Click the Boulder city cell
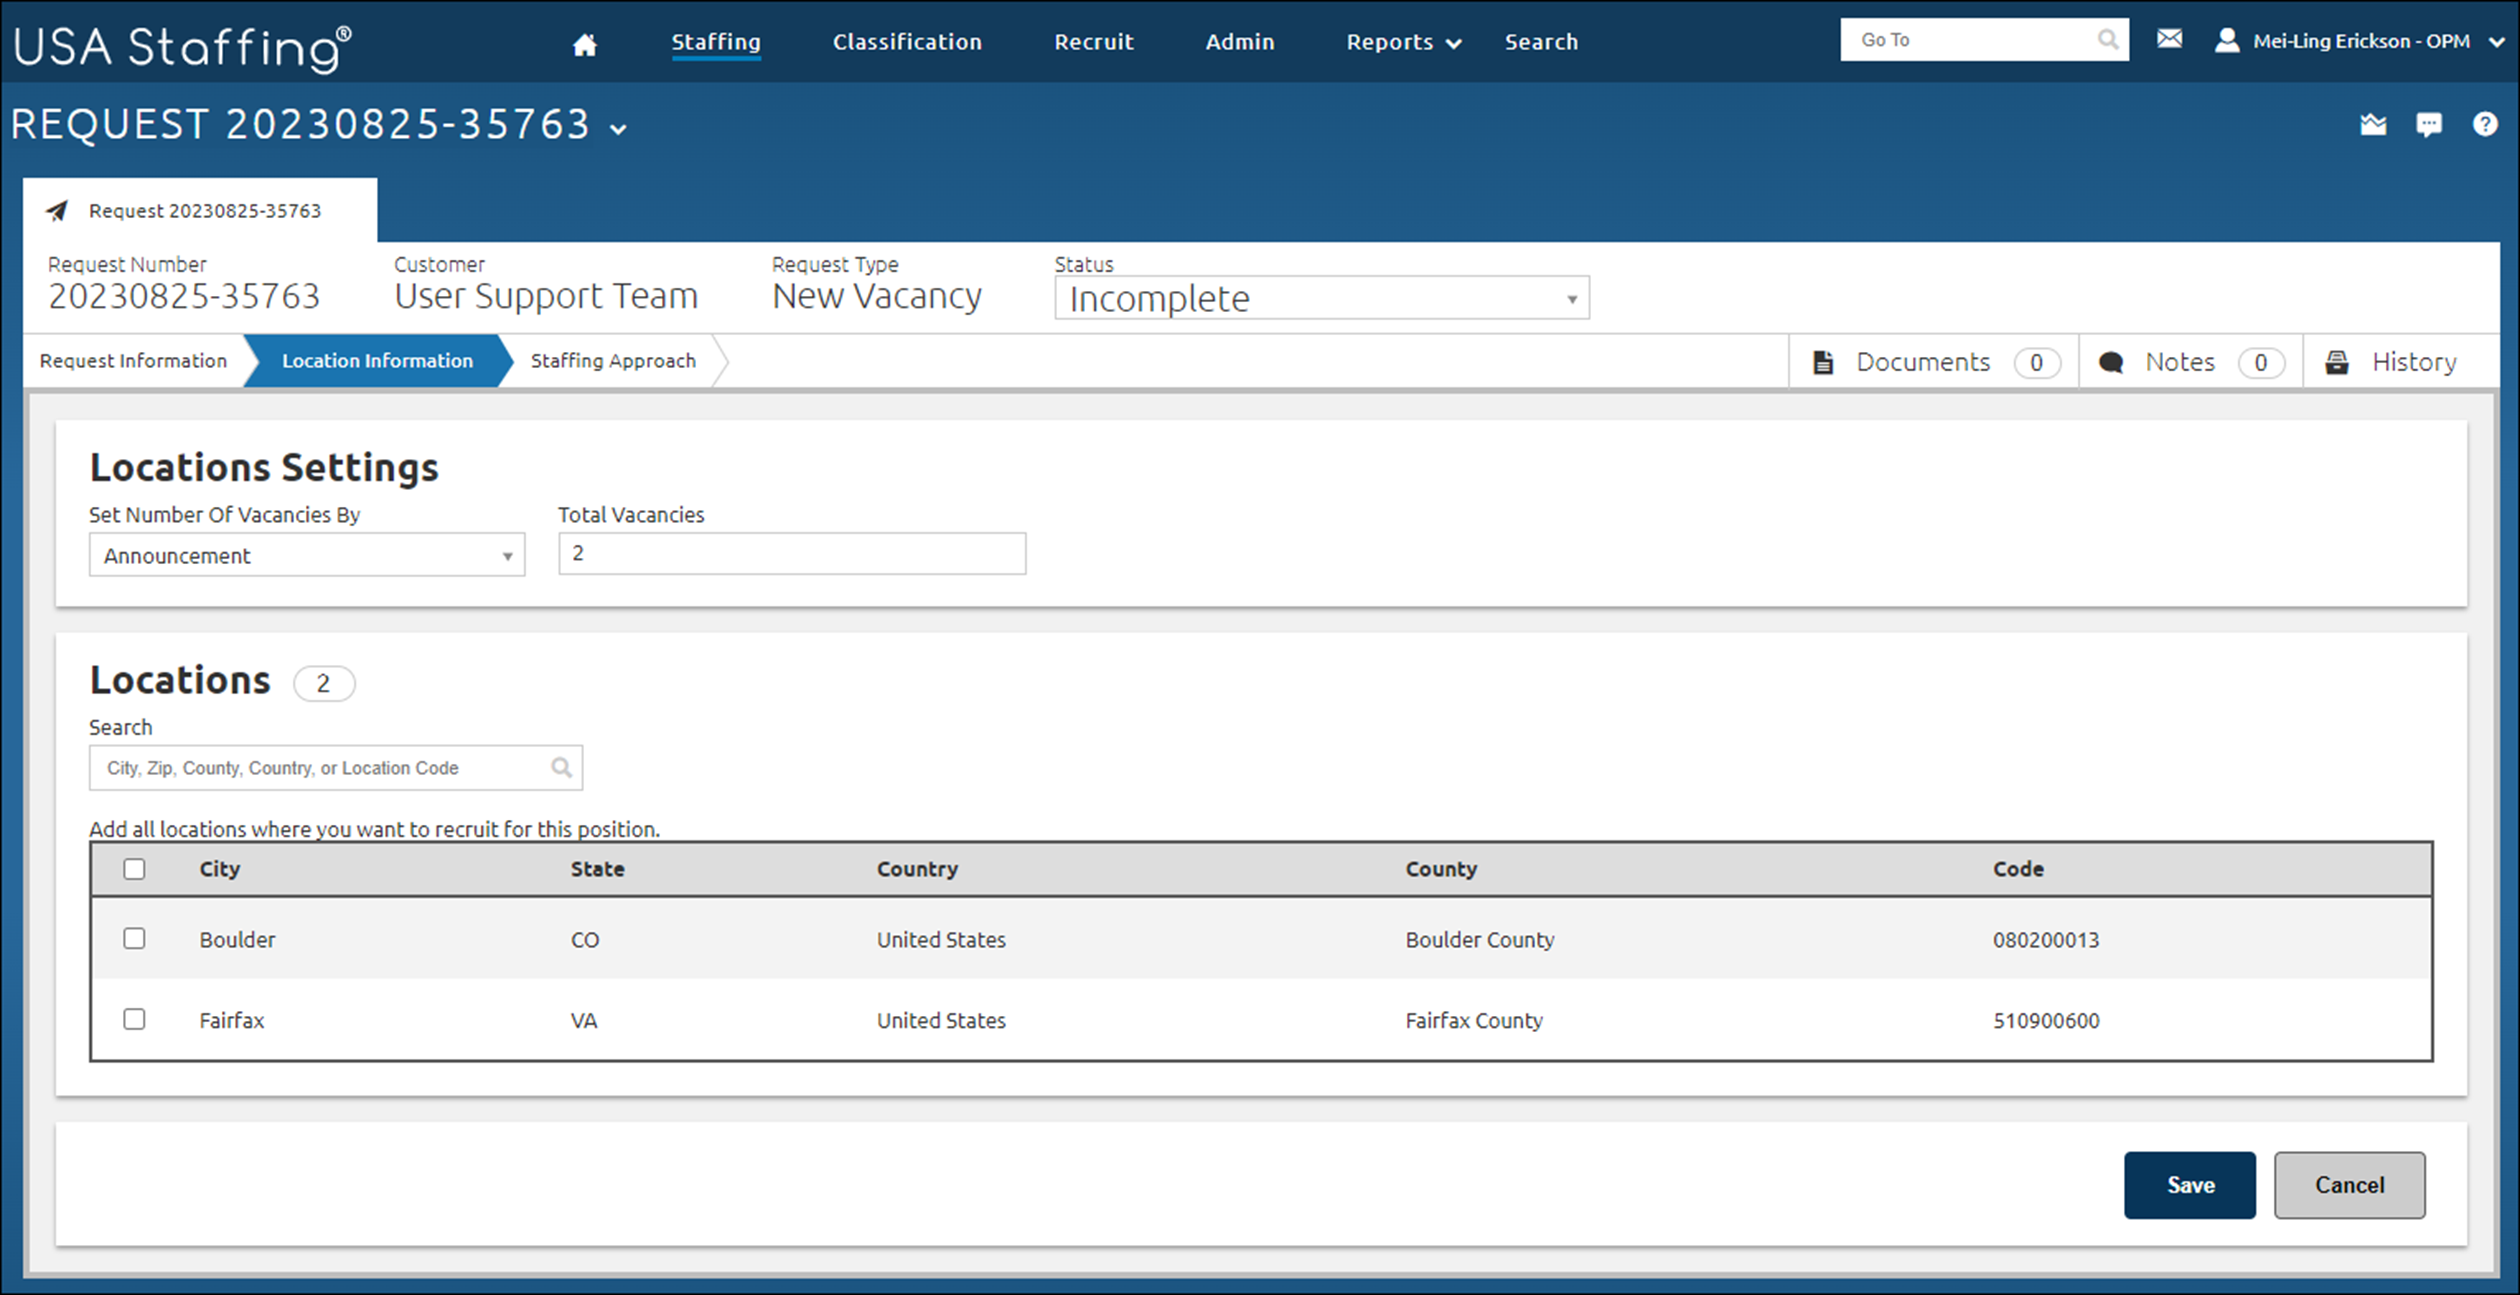The image size is (2520, 1295). coord(237,940)
